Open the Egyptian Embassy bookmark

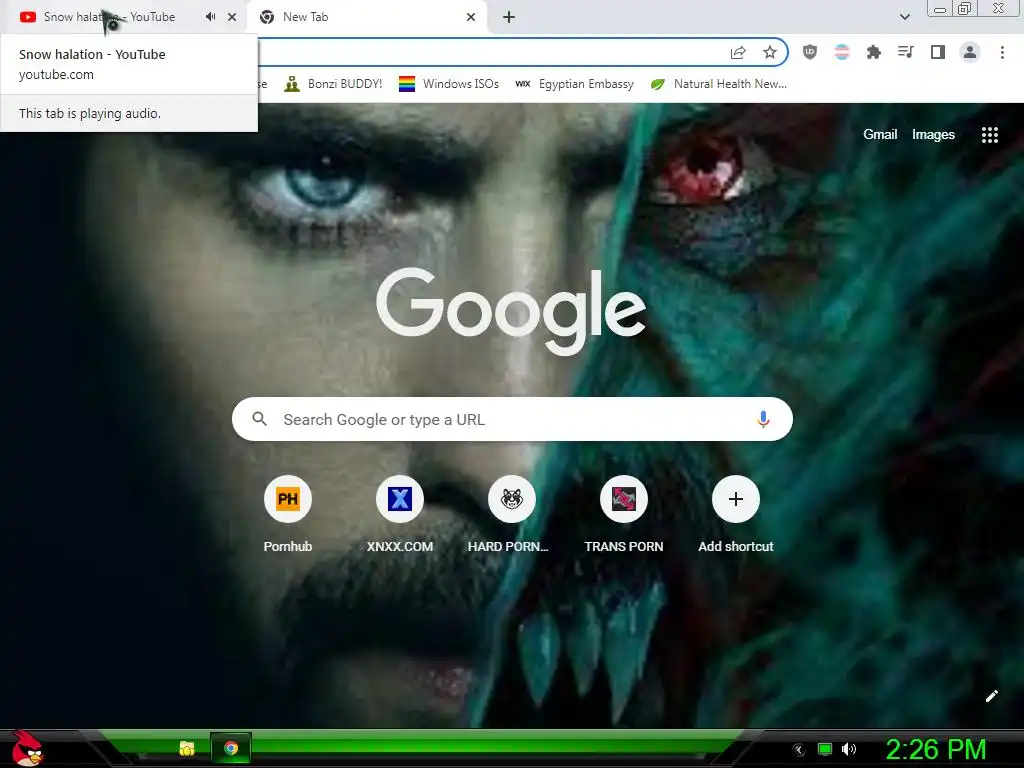574,84
